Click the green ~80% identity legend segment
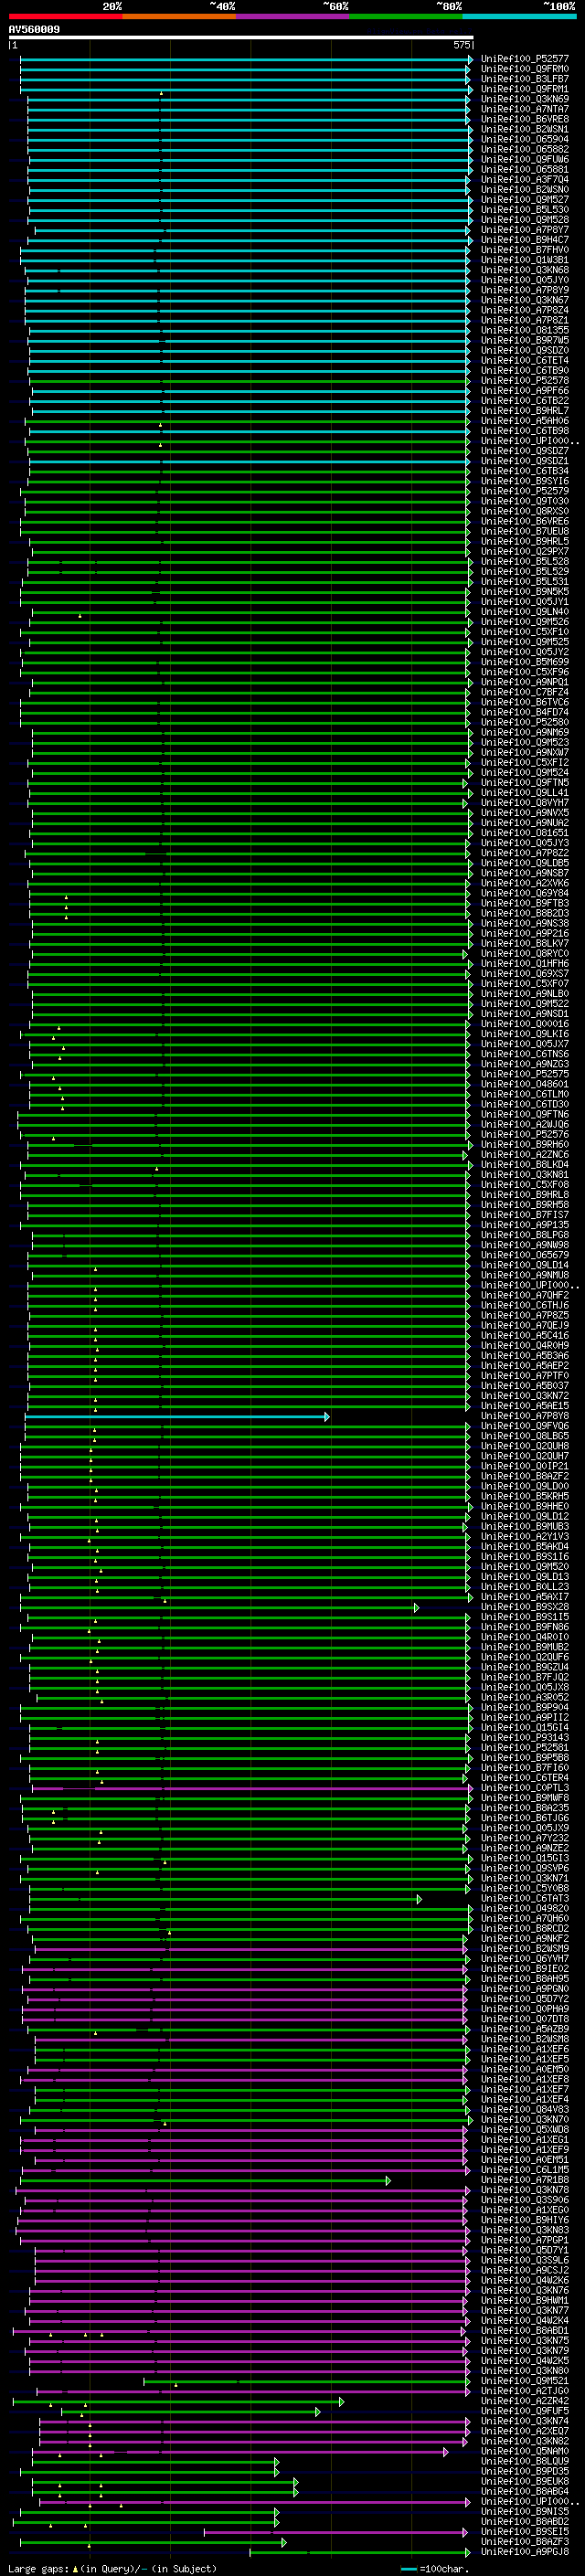The width and height of the screenshot is (585, 2576). (406, 16)
